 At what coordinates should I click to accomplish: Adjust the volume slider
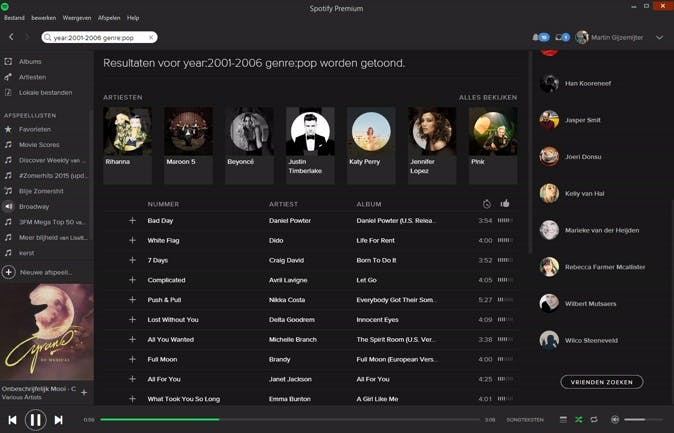[643, 419]
